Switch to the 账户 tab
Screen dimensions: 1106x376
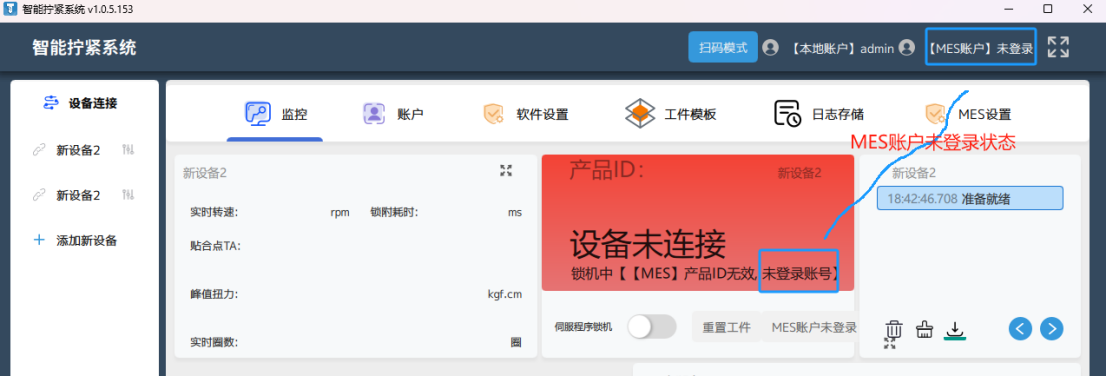point(393,114)
